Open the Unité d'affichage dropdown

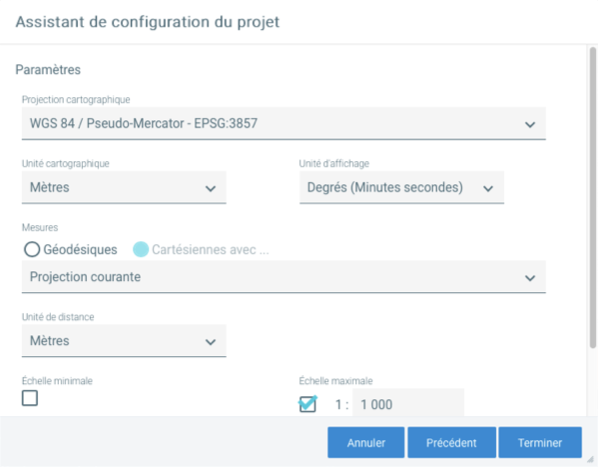(x=402, y=188)
